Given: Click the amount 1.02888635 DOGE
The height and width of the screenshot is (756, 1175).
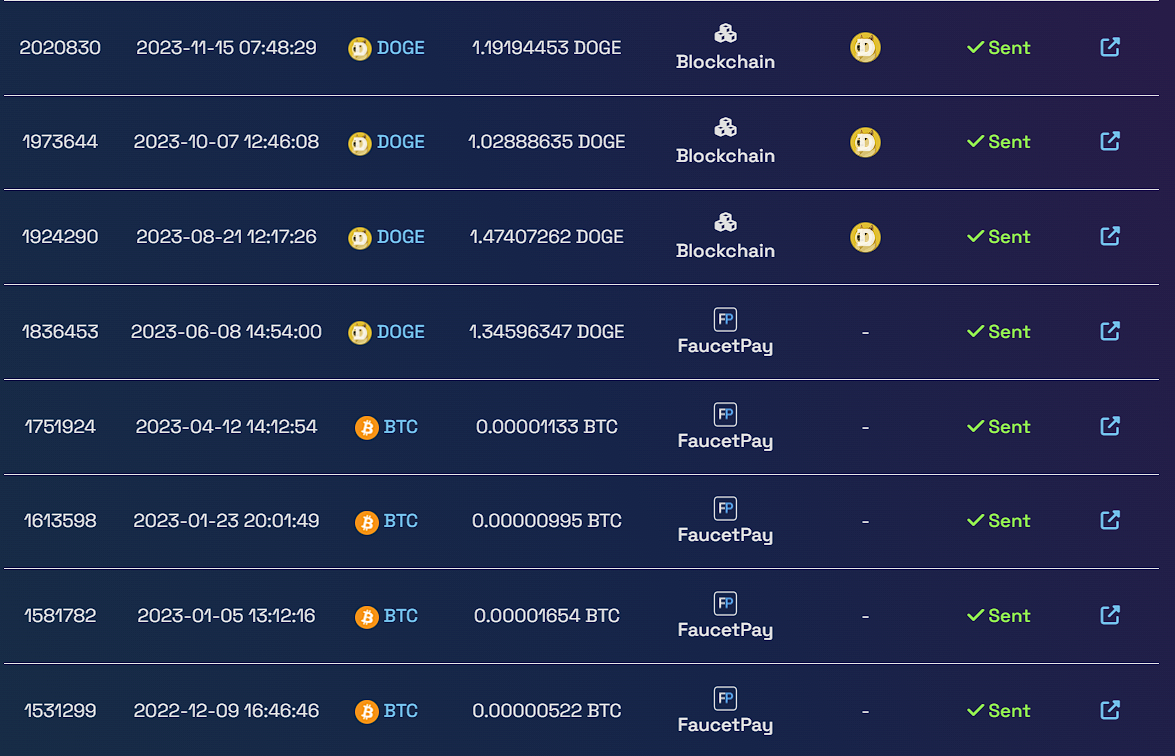Looking at the screenshot, I should pos(547,142).
